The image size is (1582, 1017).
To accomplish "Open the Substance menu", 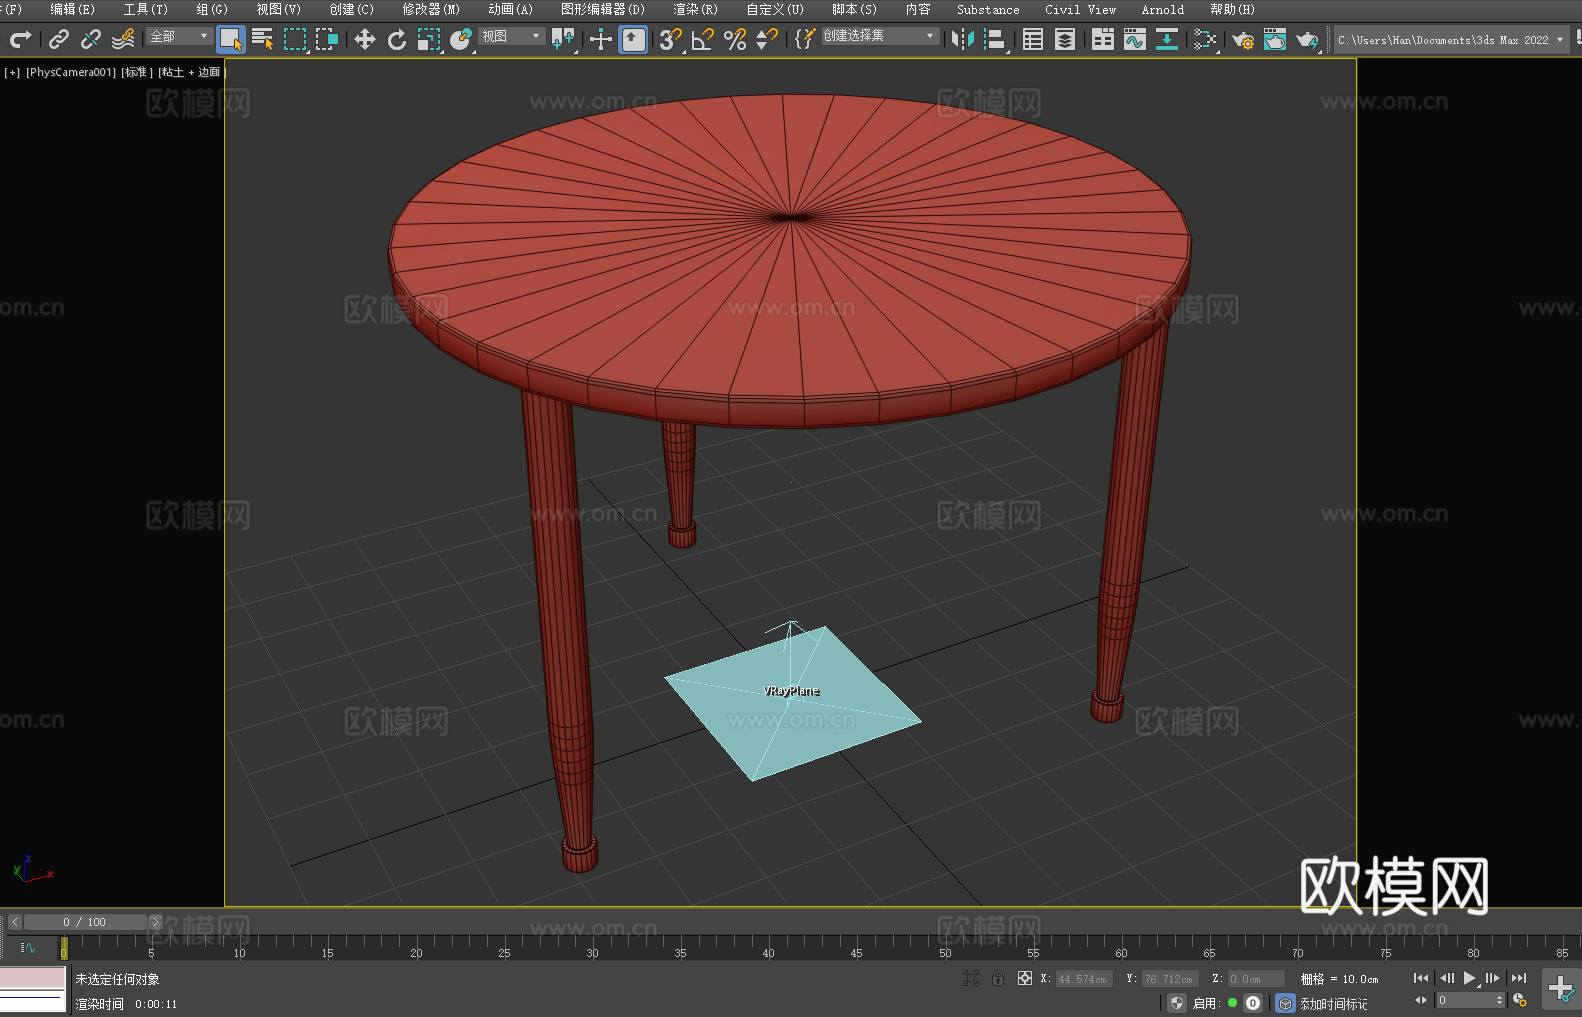I will pyautogui.click(x=988, y=9).
